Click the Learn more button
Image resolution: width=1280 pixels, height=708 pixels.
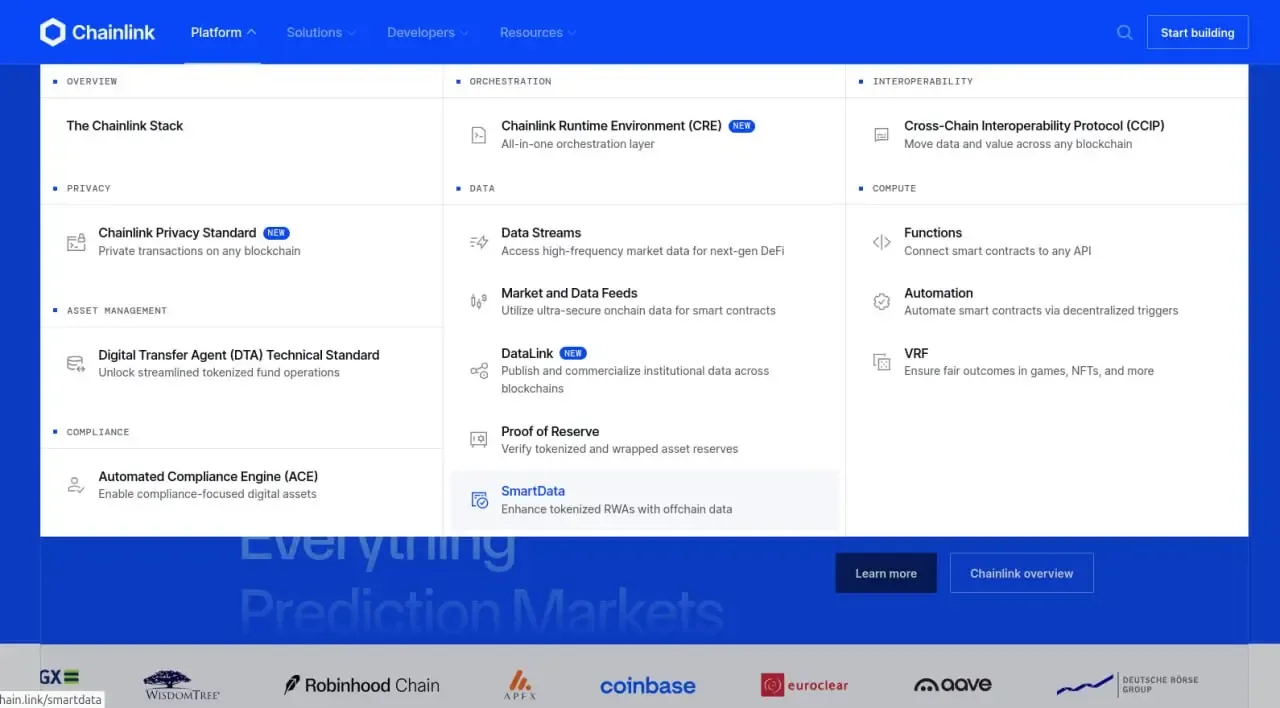886,573
